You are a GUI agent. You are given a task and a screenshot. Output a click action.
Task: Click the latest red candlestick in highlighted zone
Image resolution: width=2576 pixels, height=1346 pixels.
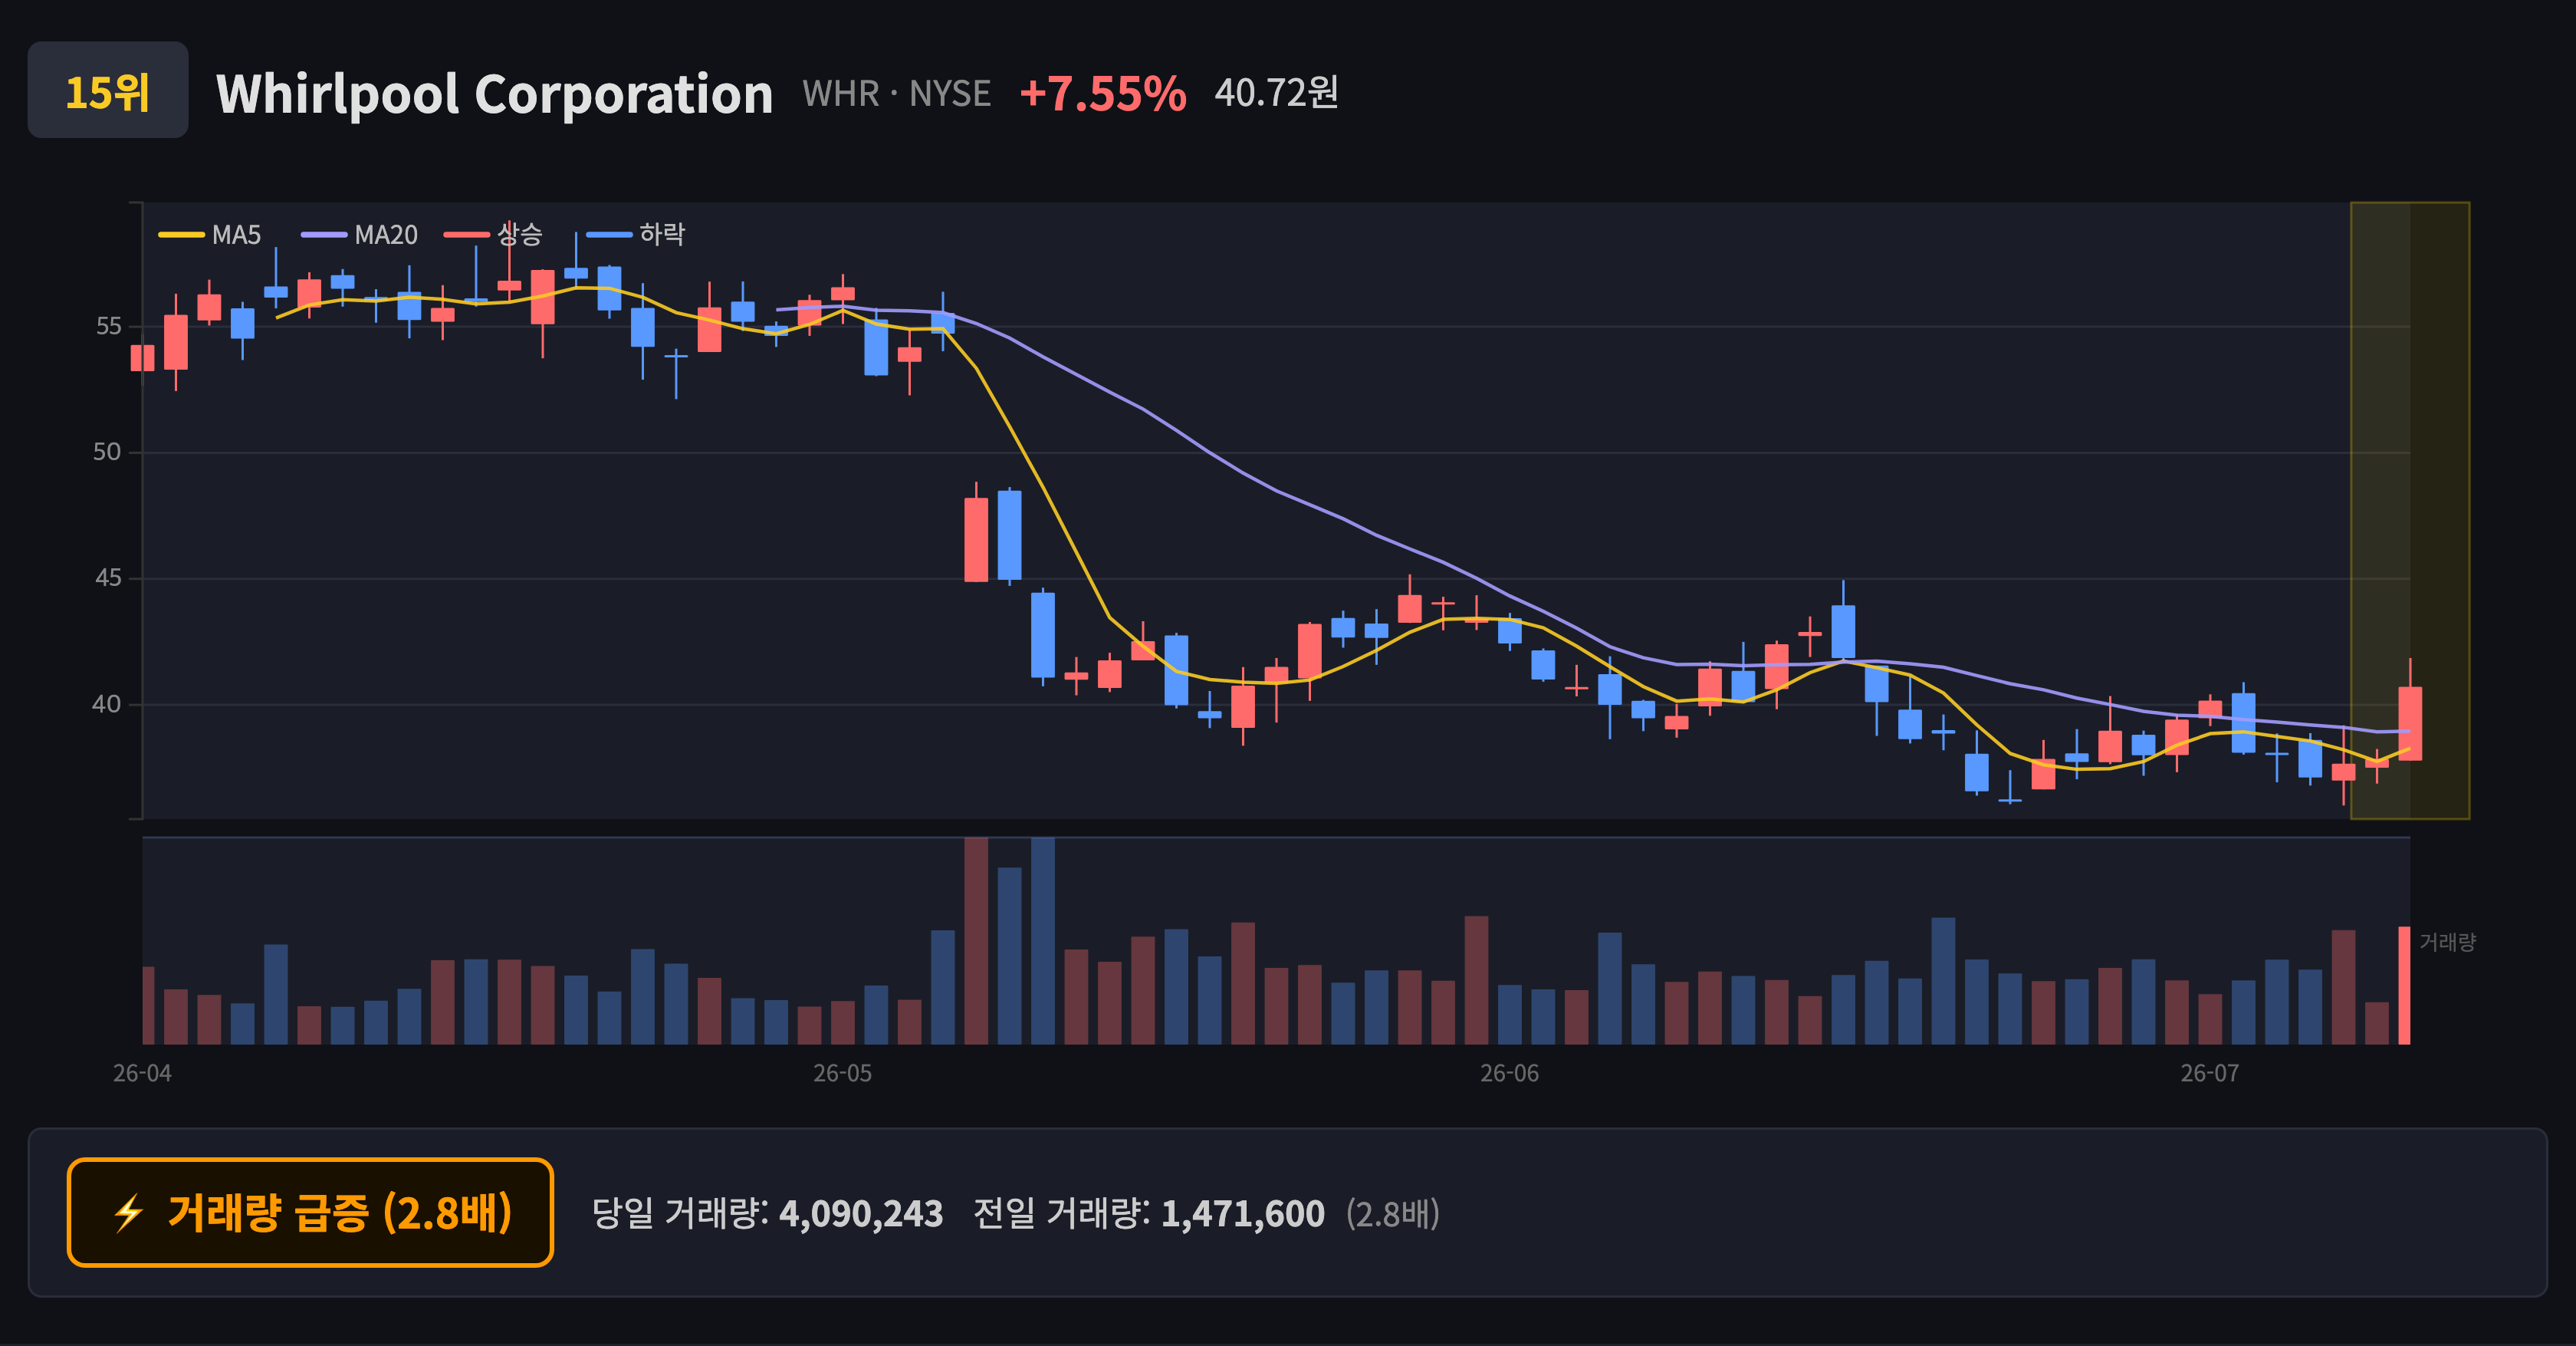[x=2410, y=723]
